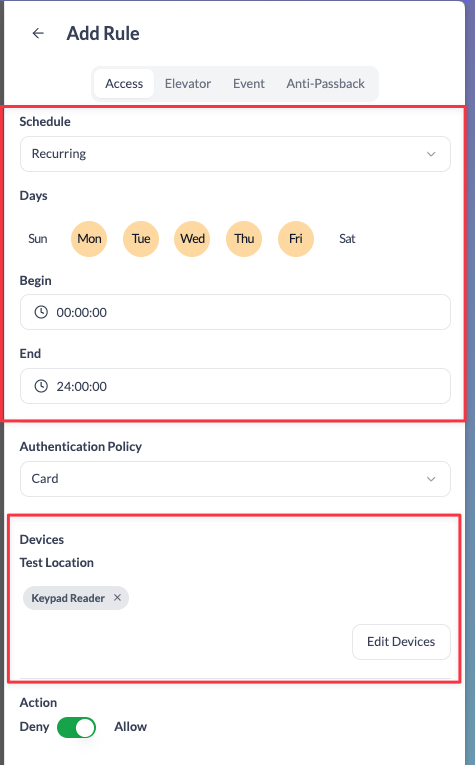Click the Edit Devices button
This screenshot has width=475, height=765.
pyautogui.click(x=401, y=642)
